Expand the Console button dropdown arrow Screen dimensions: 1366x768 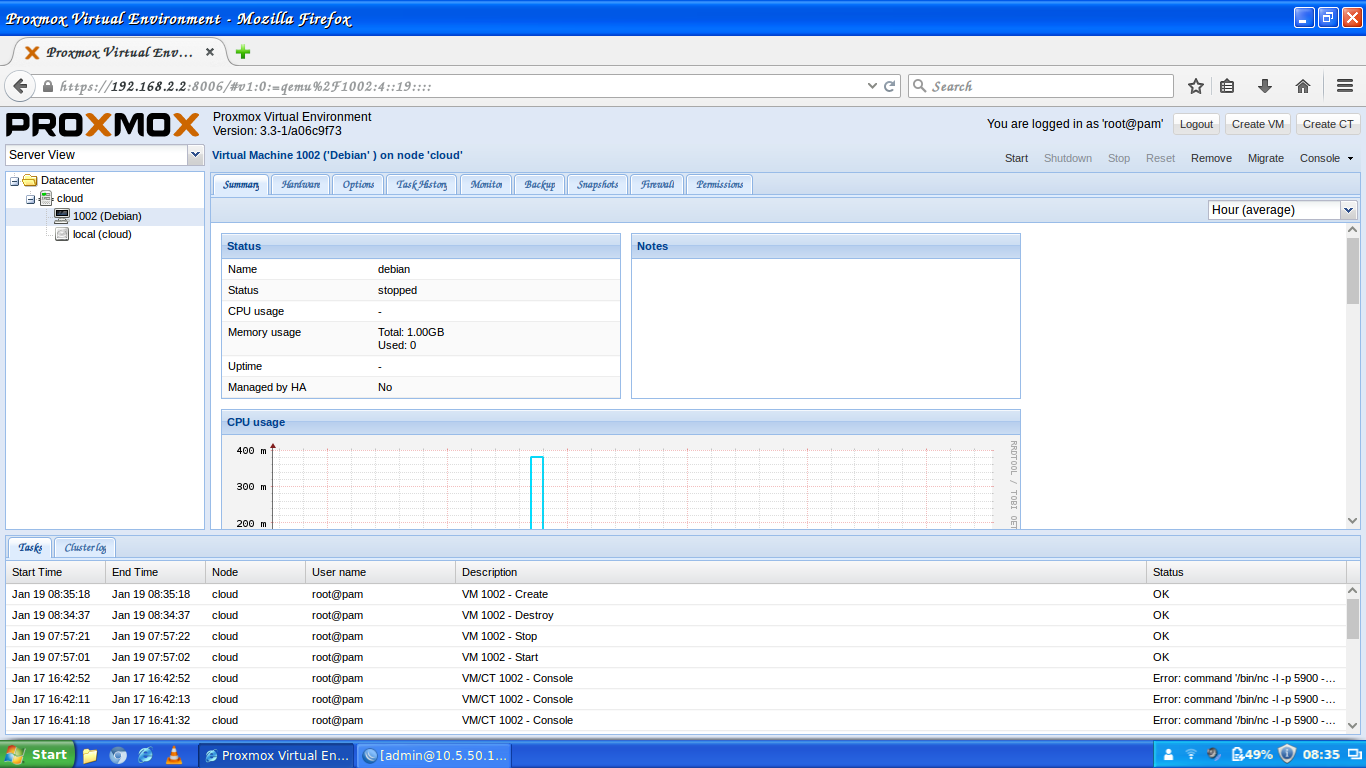1350,159
